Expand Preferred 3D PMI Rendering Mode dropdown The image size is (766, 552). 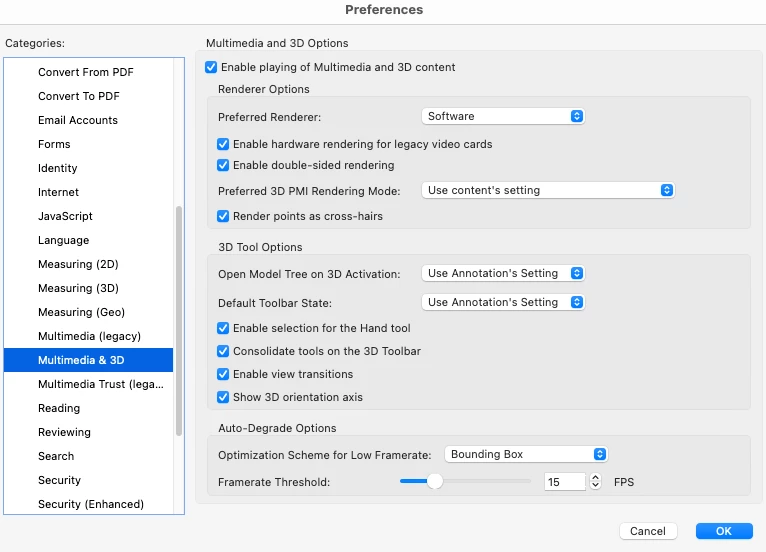click(548, 190)
